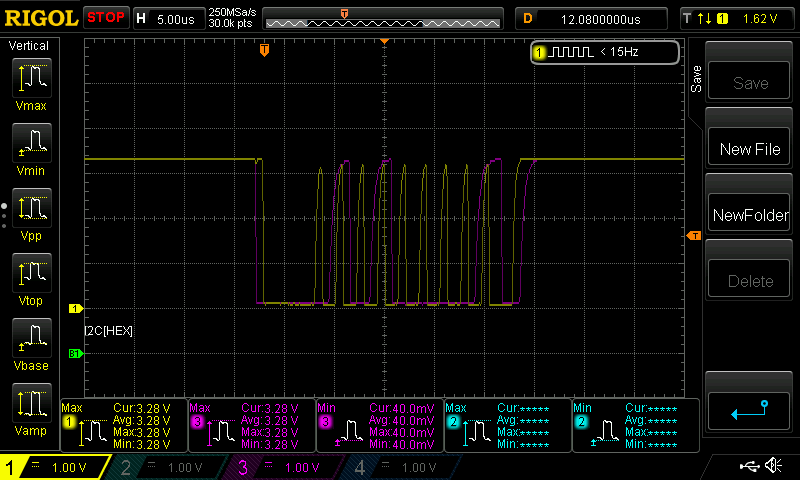
Task: Click the Vertical menu header
Action: pos(29,46)
